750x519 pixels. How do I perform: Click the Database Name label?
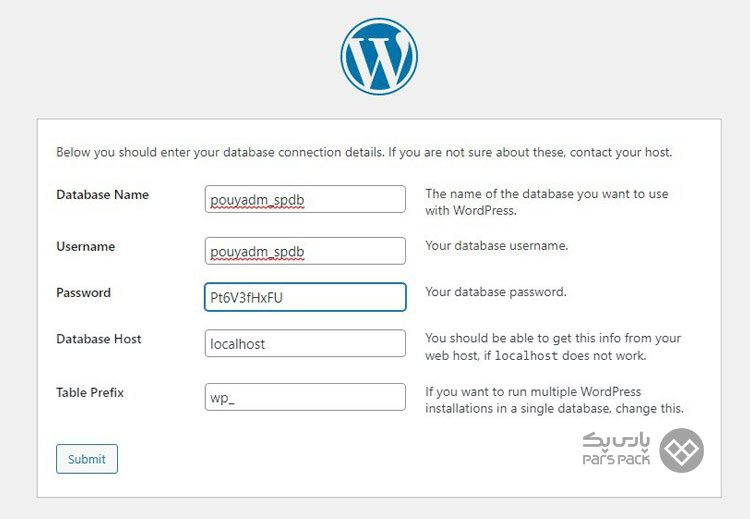point(102,195)
